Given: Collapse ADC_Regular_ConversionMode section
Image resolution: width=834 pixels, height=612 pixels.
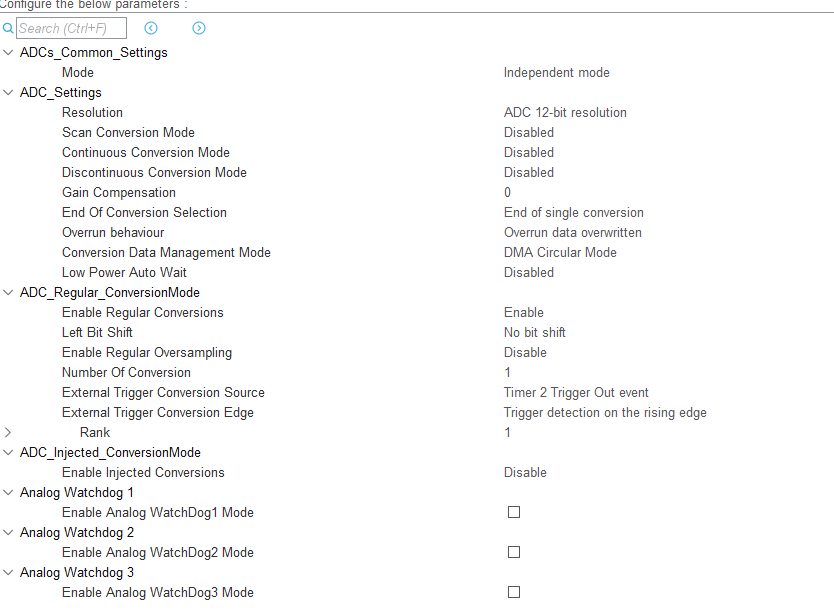Looking at the screenshot, I should click(9, 292).
